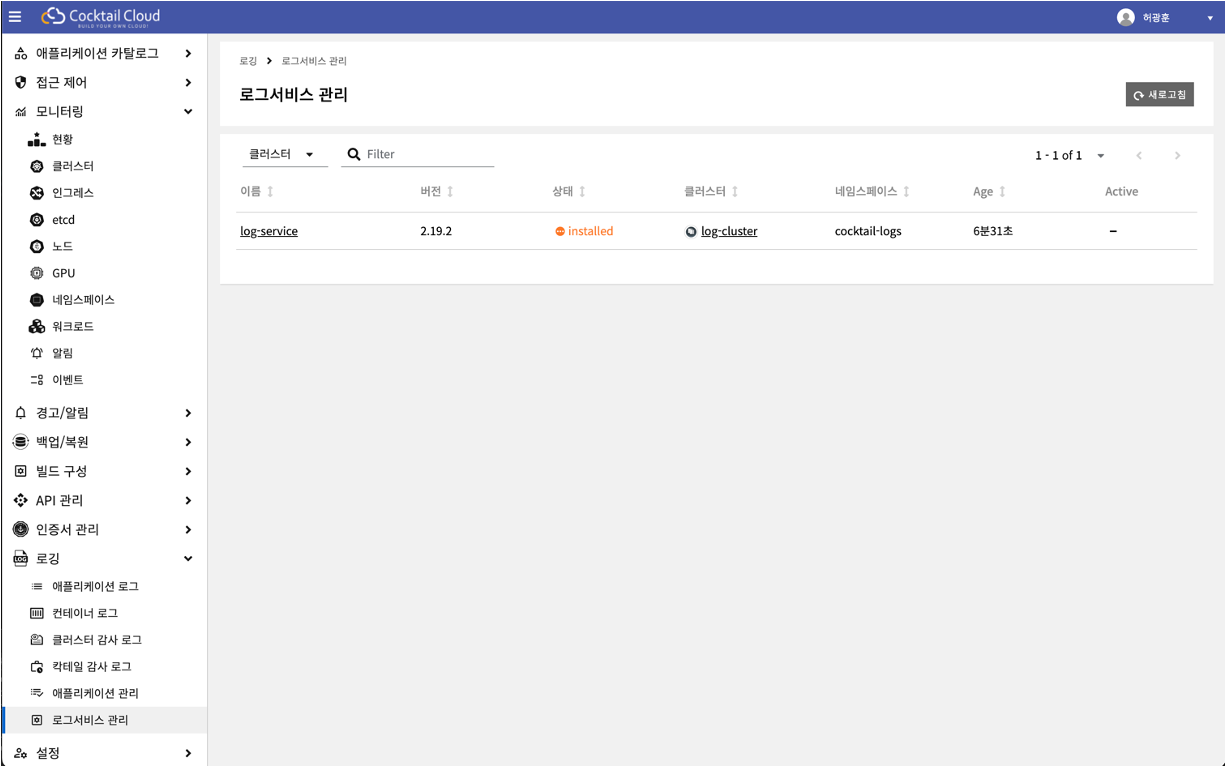
Task: Collapse the 모니터링 menu section
Action: tap(188, 112)
